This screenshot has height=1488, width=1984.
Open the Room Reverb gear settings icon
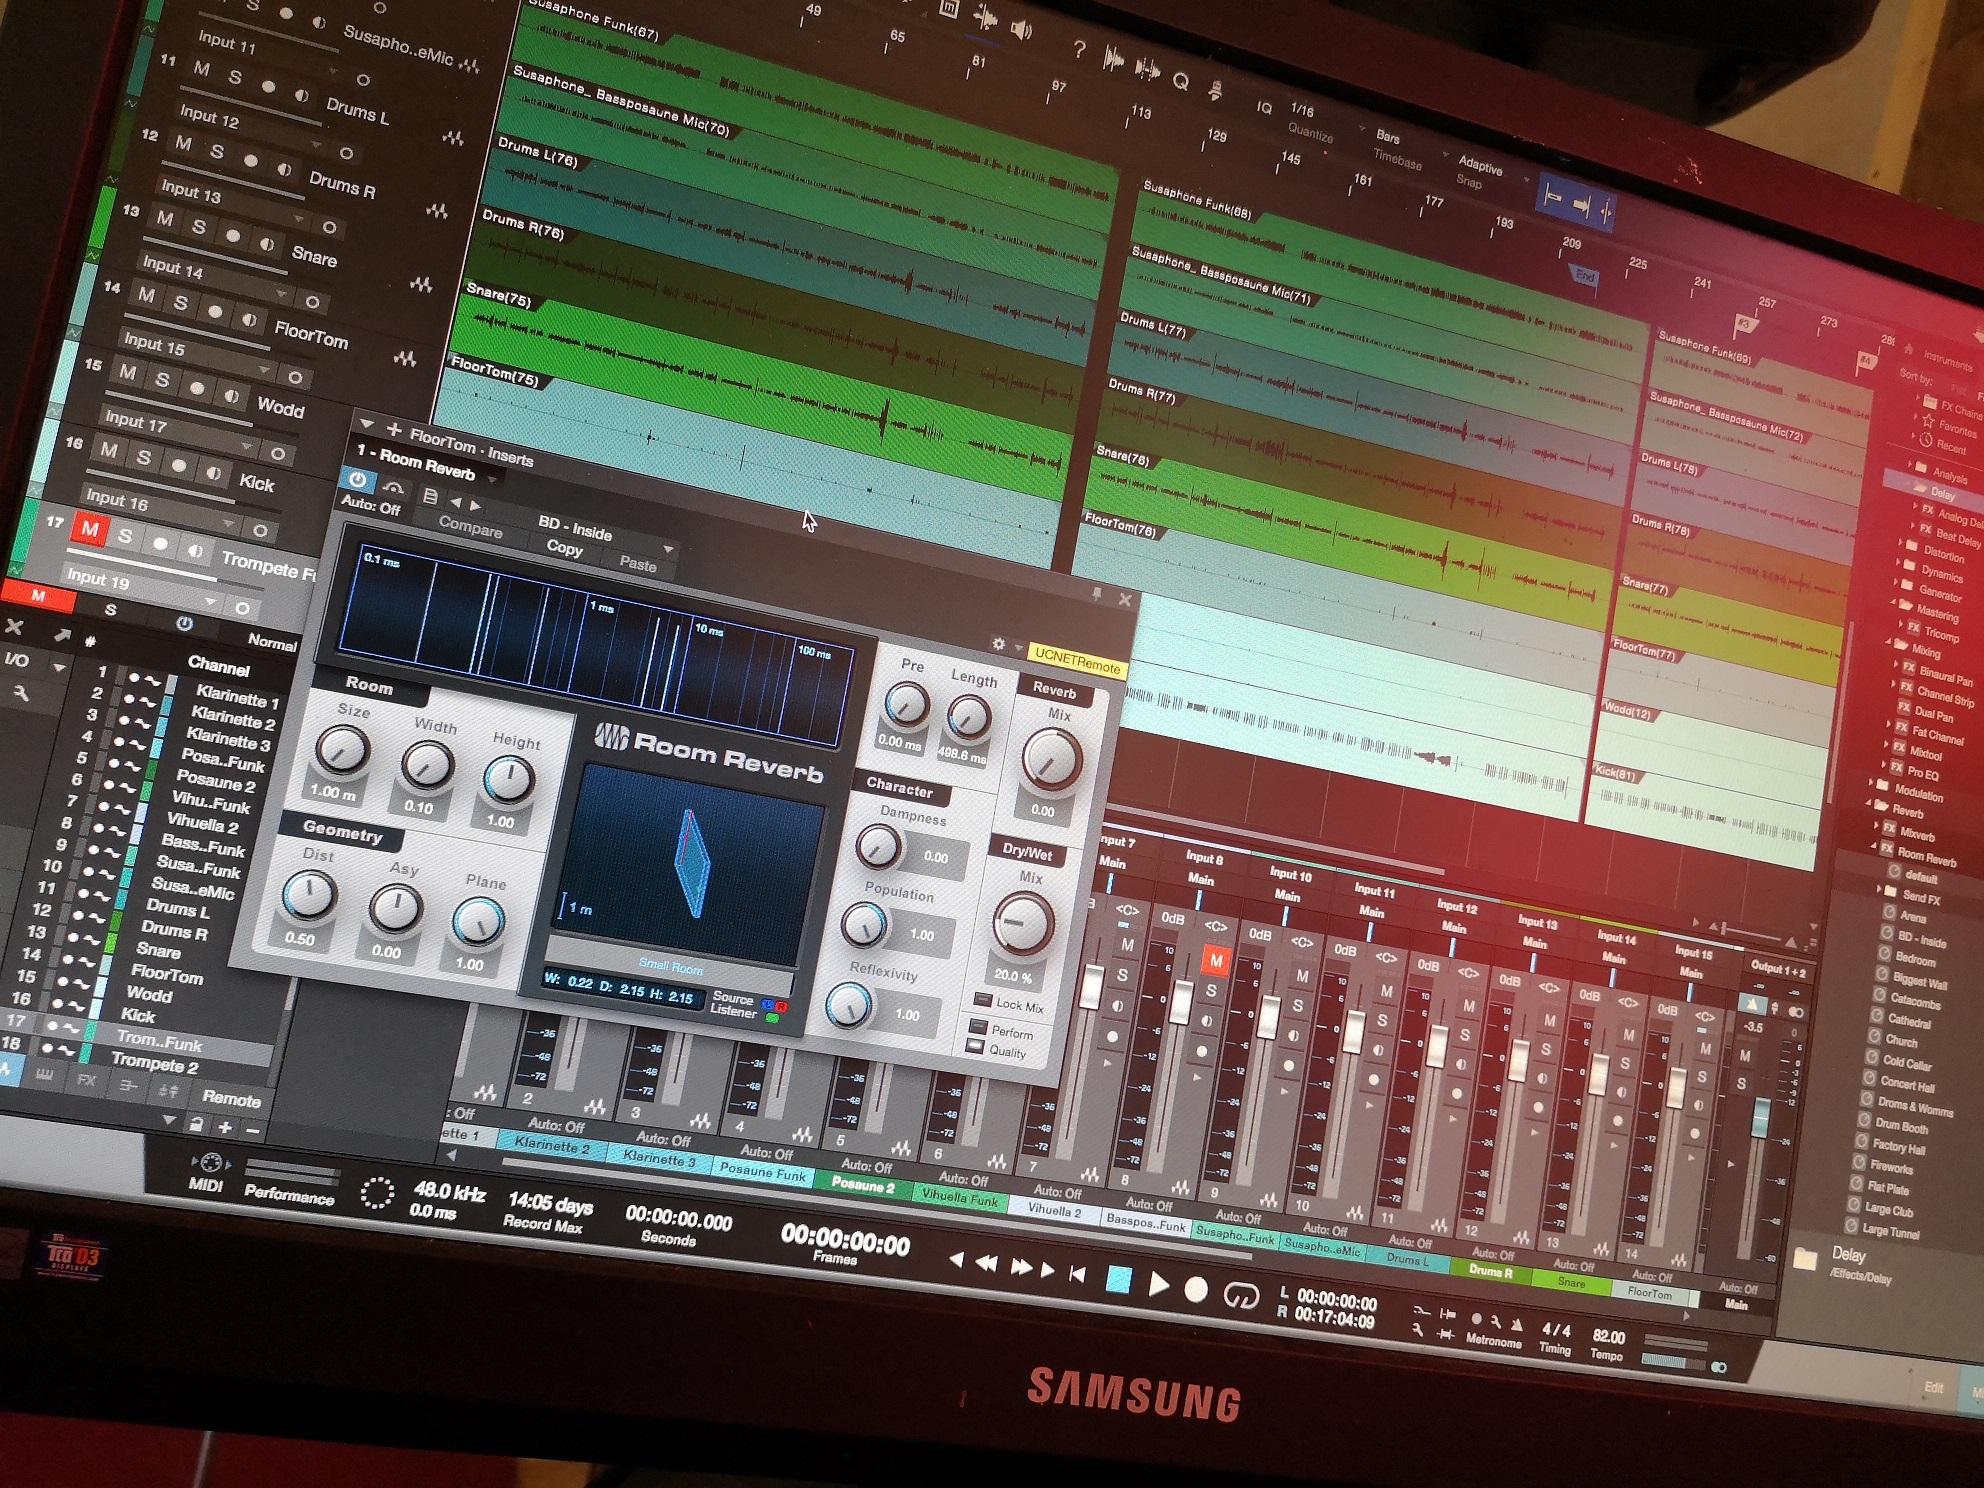(x=997, y=645)
